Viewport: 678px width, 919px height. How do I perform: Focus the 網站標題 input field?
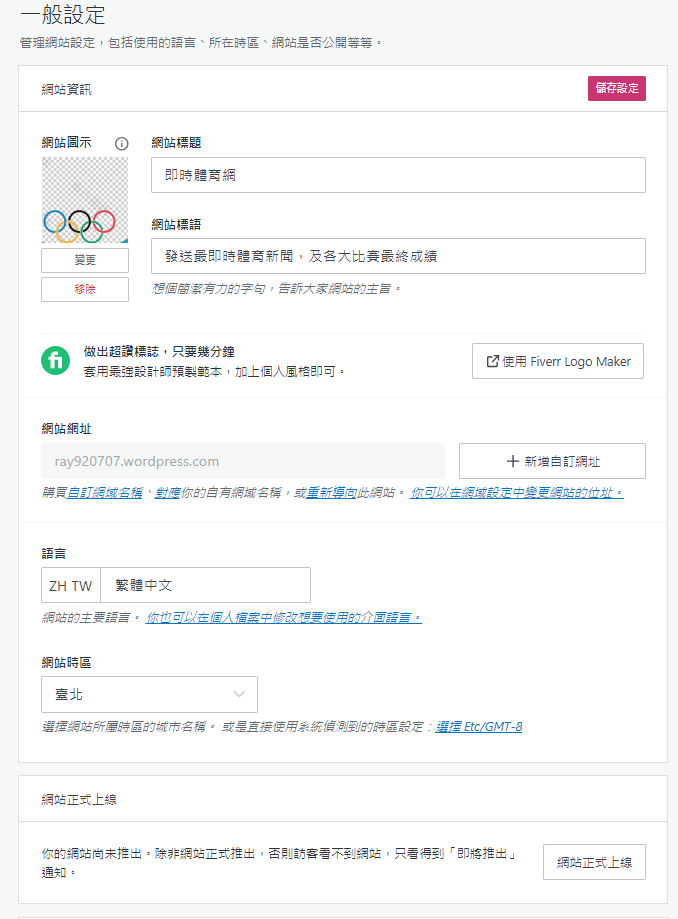398,175
